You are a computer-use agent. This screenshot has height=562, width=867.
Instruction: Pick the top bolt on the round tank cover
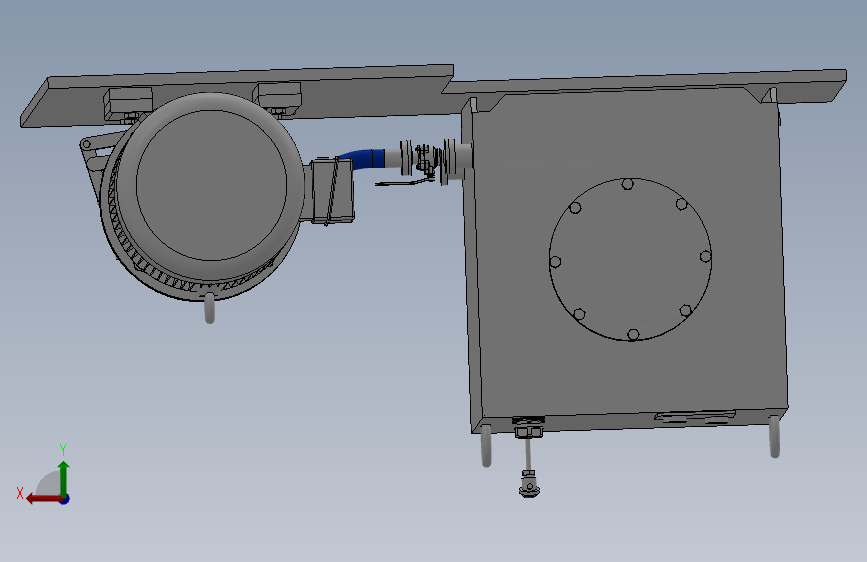627,184
